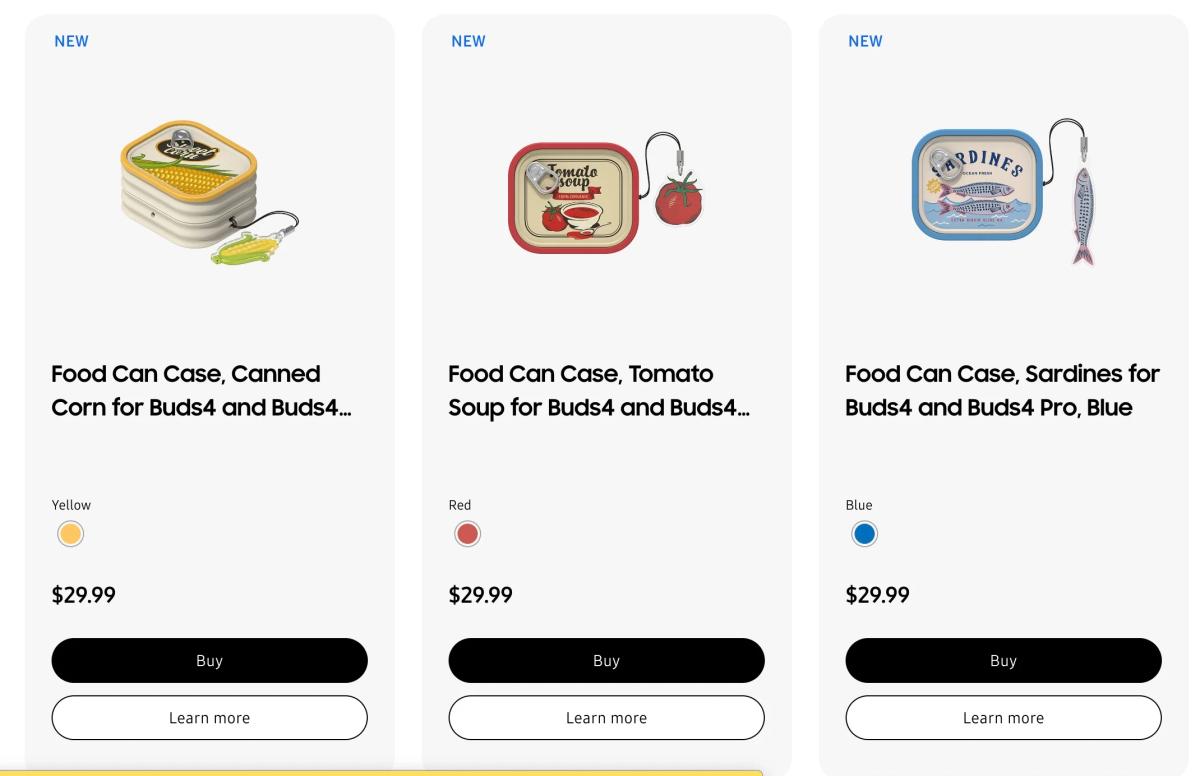Click the $29.99 price of the Sardines case
This screenshot has width=1200, height=776.
coord(878,596)
